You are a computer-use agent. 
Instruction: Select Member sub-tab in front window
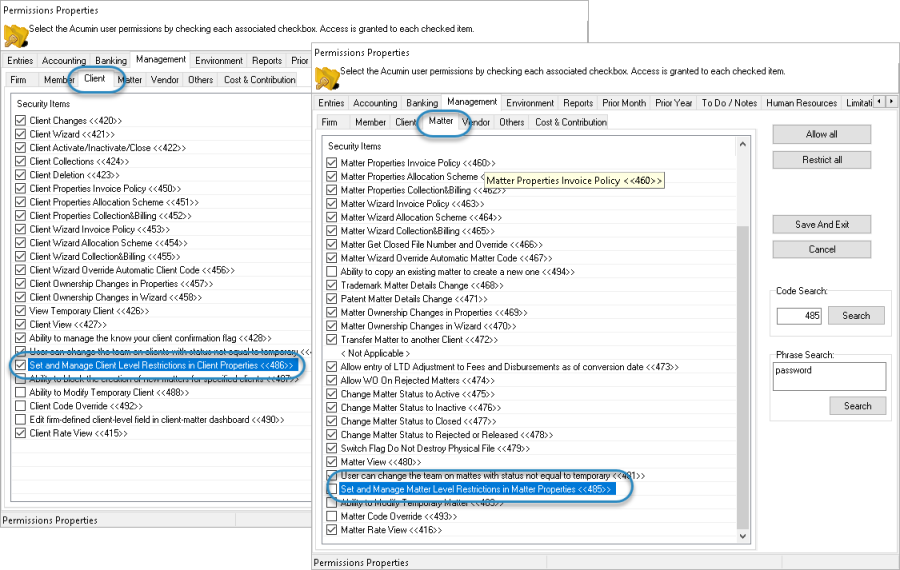(370, 122)
